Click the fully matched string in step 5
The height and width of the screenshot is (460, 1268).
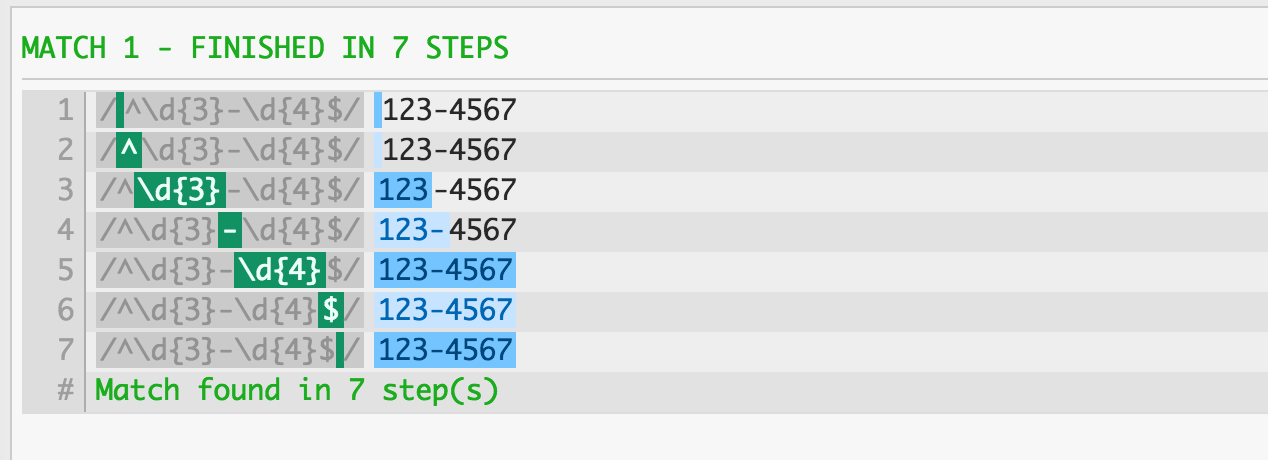click(445, 270)
